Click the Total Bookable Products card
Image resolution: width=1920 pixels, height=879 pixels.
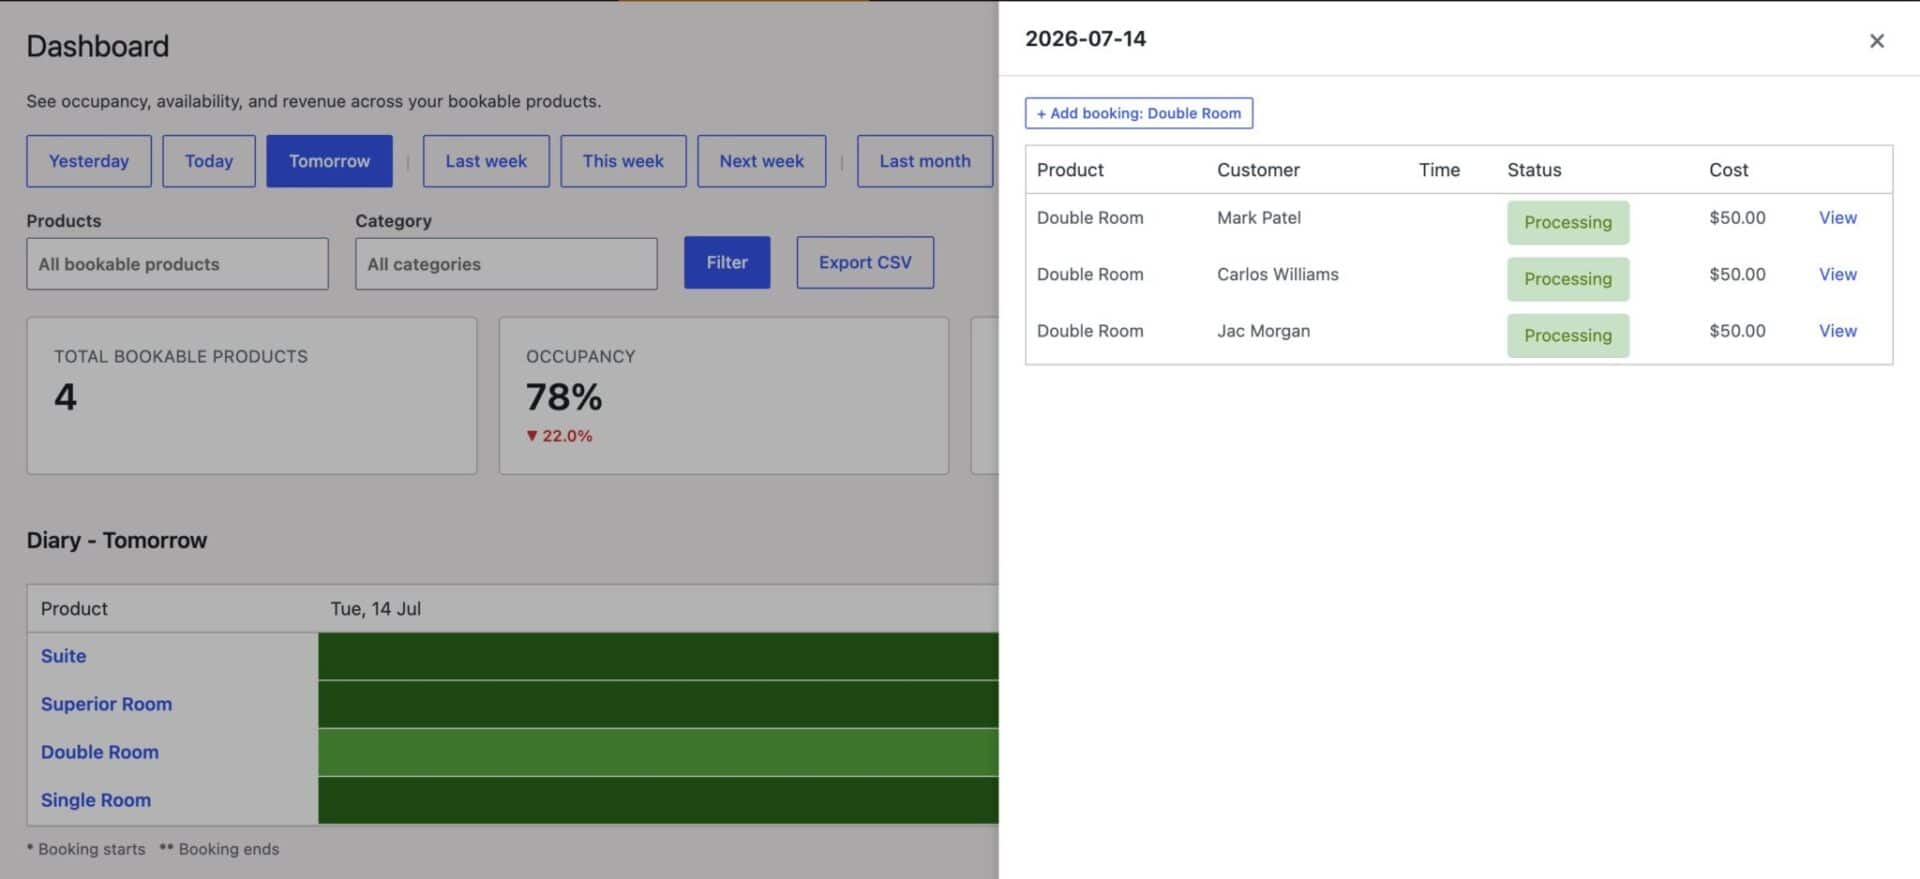click(252, 396)
